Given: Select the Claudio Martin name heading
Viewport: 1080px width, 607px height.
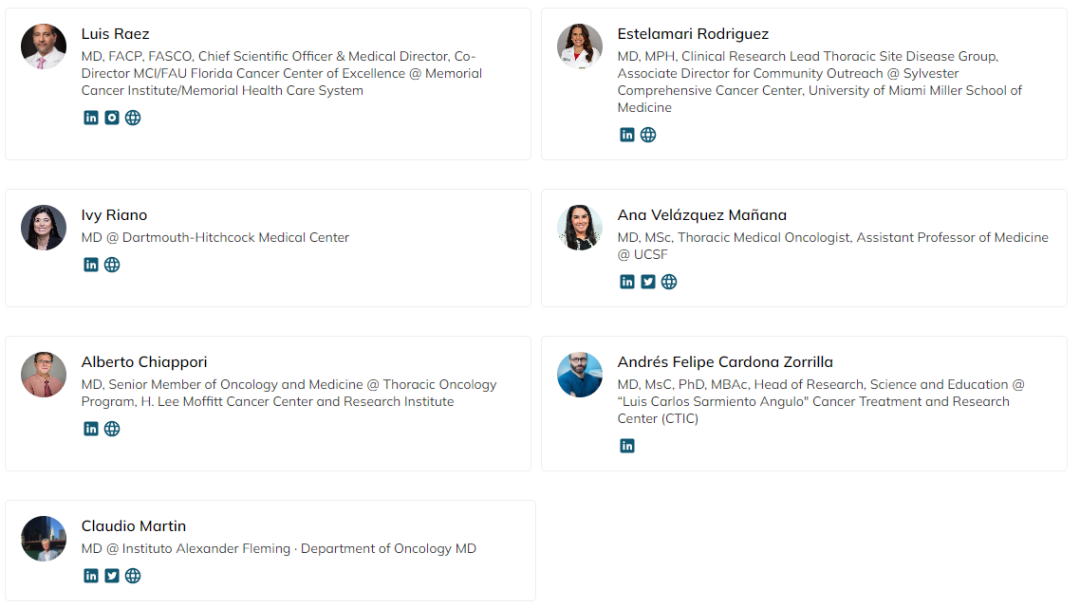Looking at the screenshot, I should pos(133,526).
